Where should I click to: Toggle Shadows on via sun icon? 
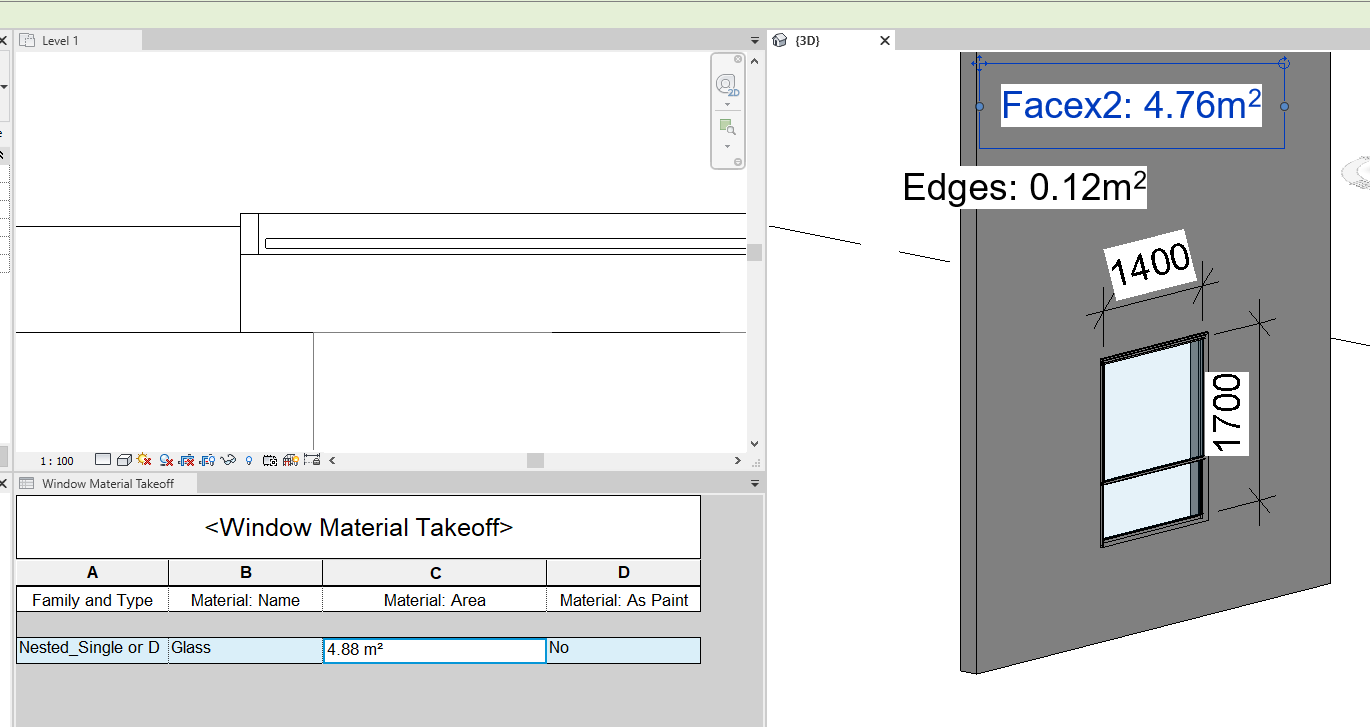click(165, 460)
